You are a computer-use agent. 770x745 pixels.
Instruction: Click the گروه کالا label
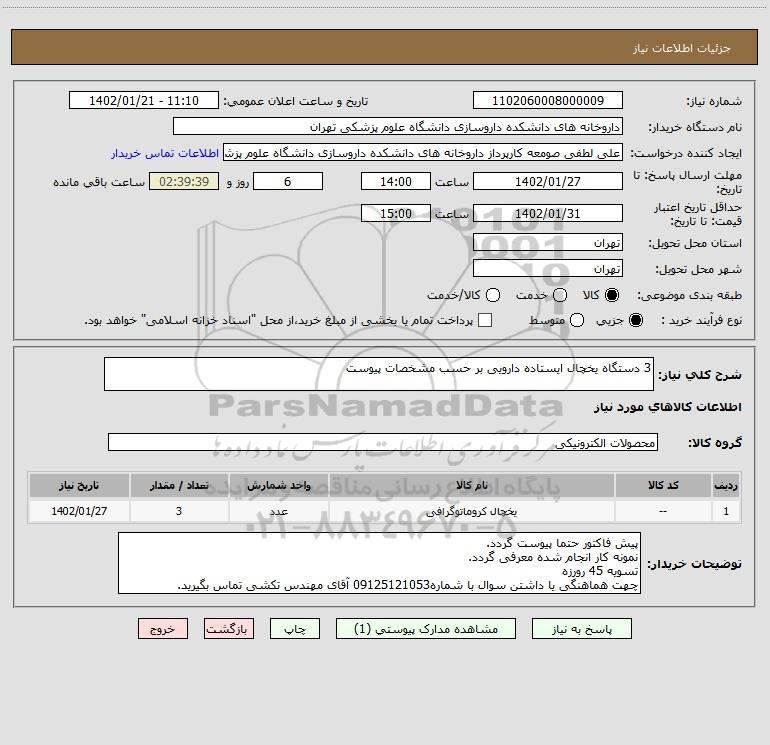(715, 442)
